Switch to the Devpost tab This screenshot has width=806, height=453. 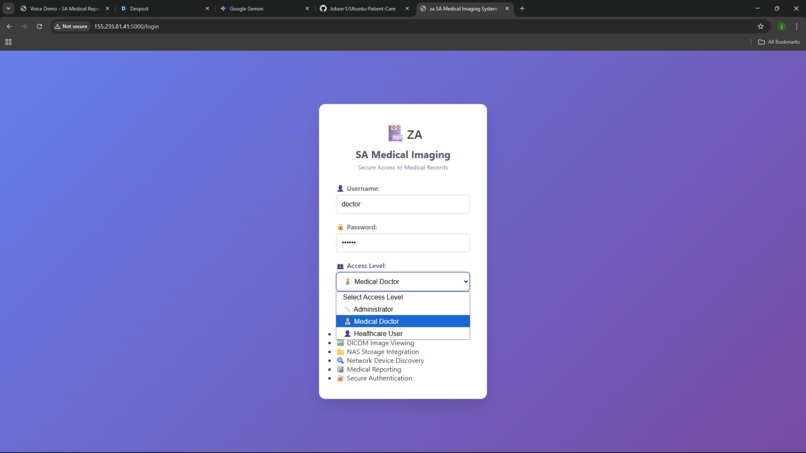pyautogui.click(x=163, y=9)
